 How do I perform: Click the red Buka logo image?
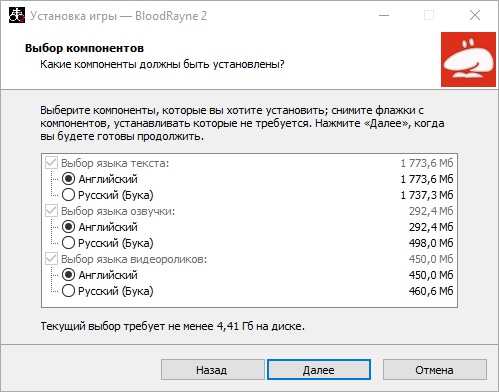pos(468,59)
